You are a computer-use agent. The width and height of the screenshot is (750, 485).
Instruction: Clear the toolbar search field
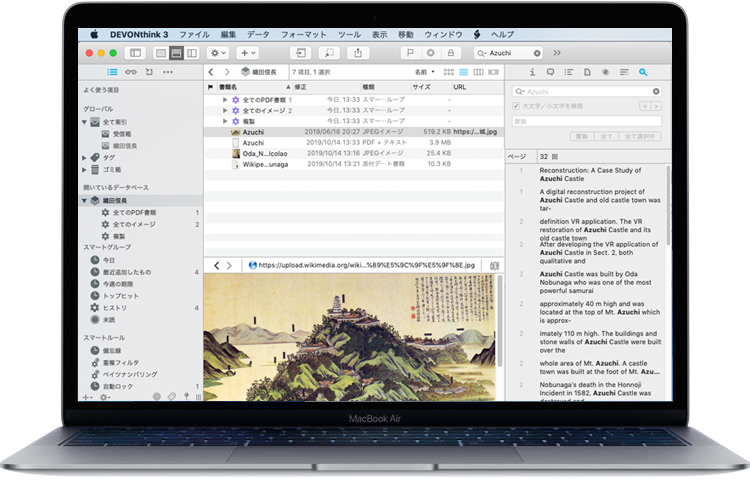pos(537,53)
